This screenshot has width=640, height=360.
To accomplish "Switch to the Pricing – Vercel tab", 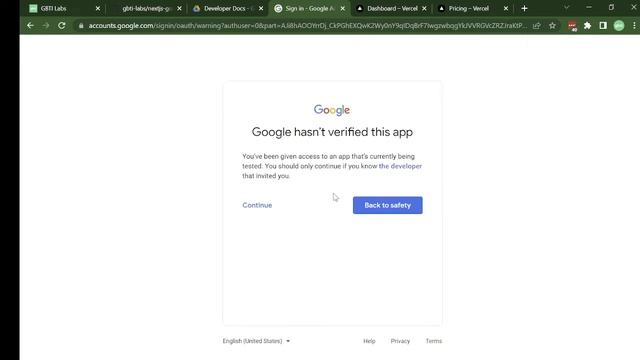I will click(469, 8).
